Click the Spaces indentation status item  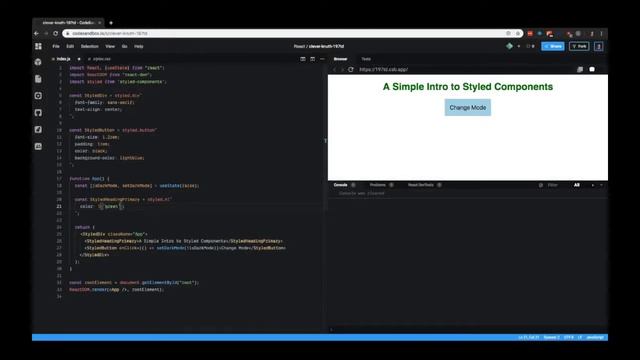[x=552, y=338]
